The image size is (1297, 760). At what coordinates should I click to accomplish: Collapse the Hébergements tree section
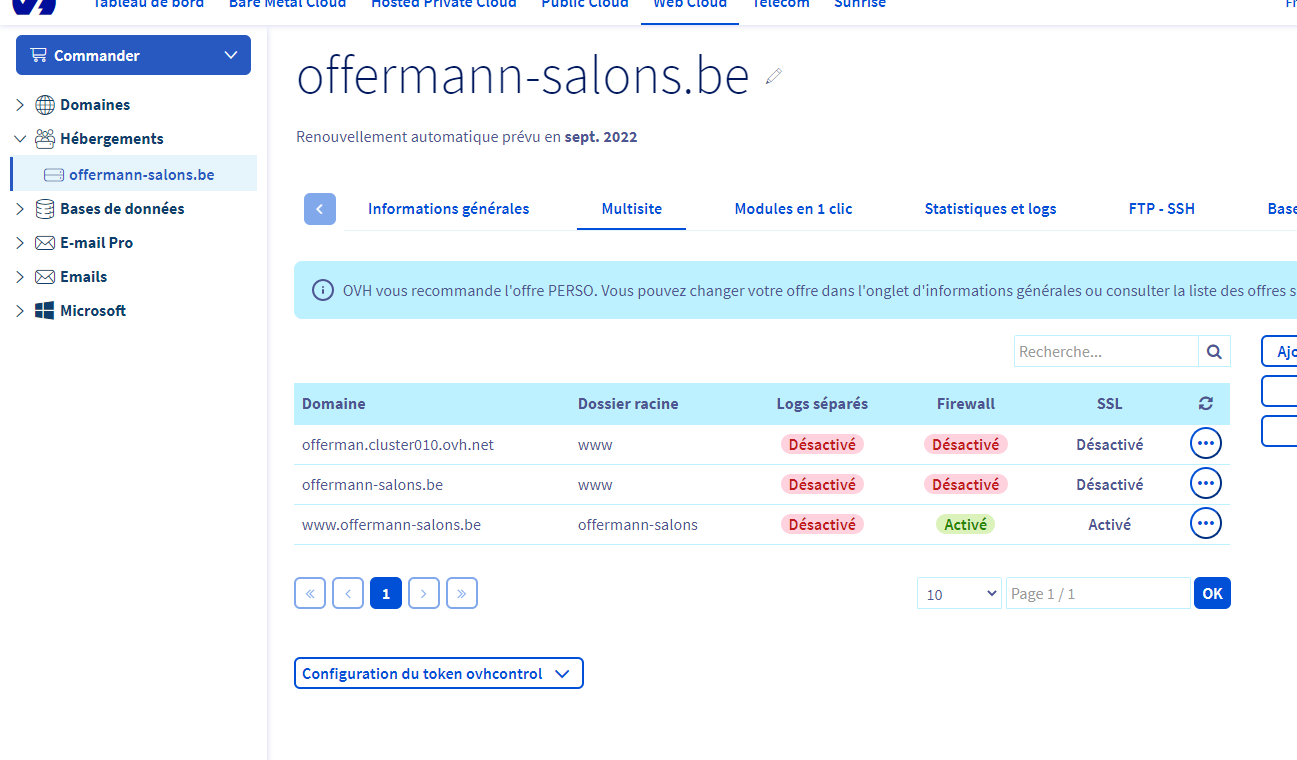(20, 139)
